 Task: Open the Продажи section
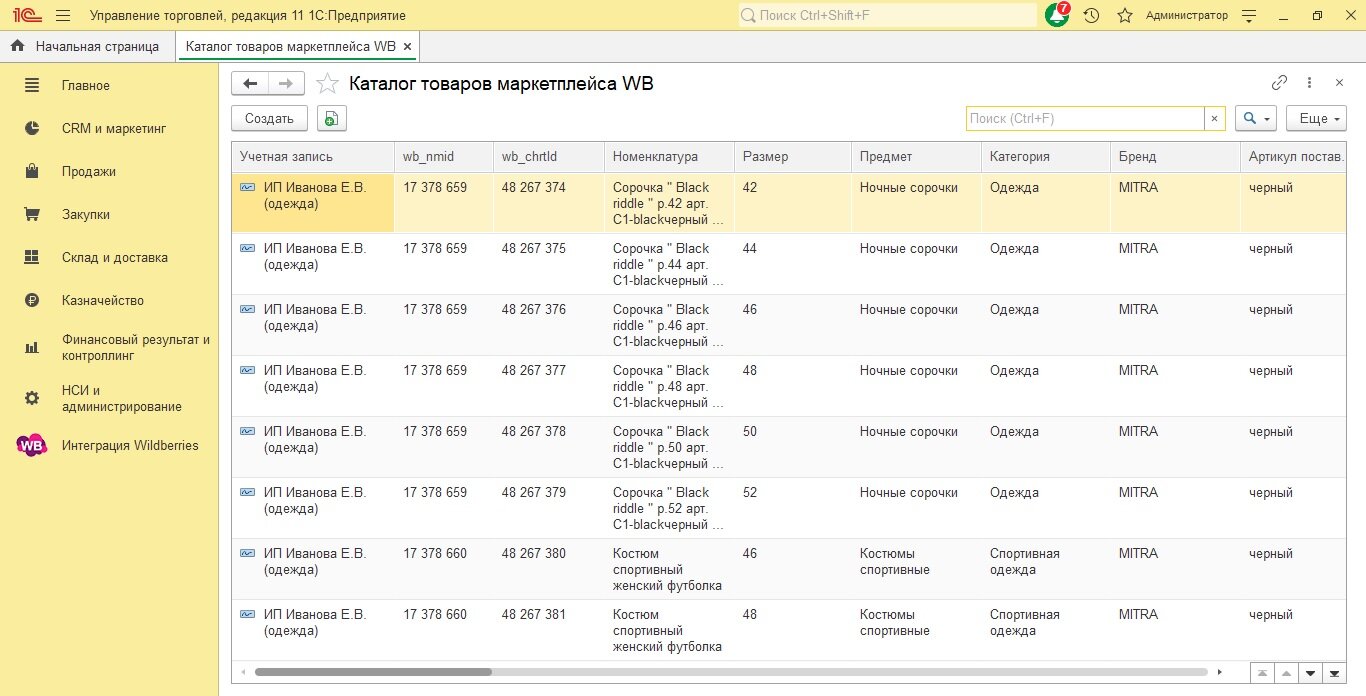point(89,172)
